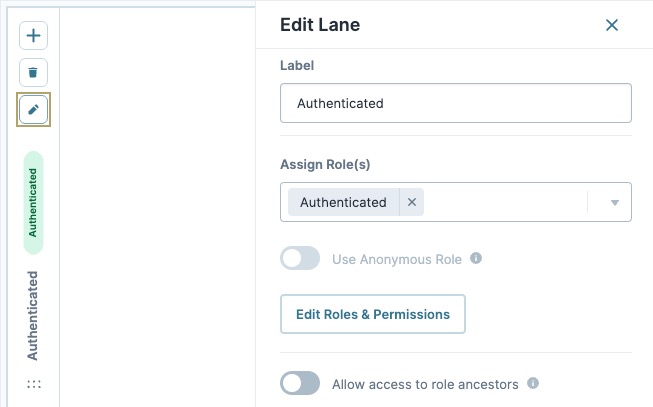Click the vertical Authenticated lane title
The image size is (653, 407).
(32, 316)
